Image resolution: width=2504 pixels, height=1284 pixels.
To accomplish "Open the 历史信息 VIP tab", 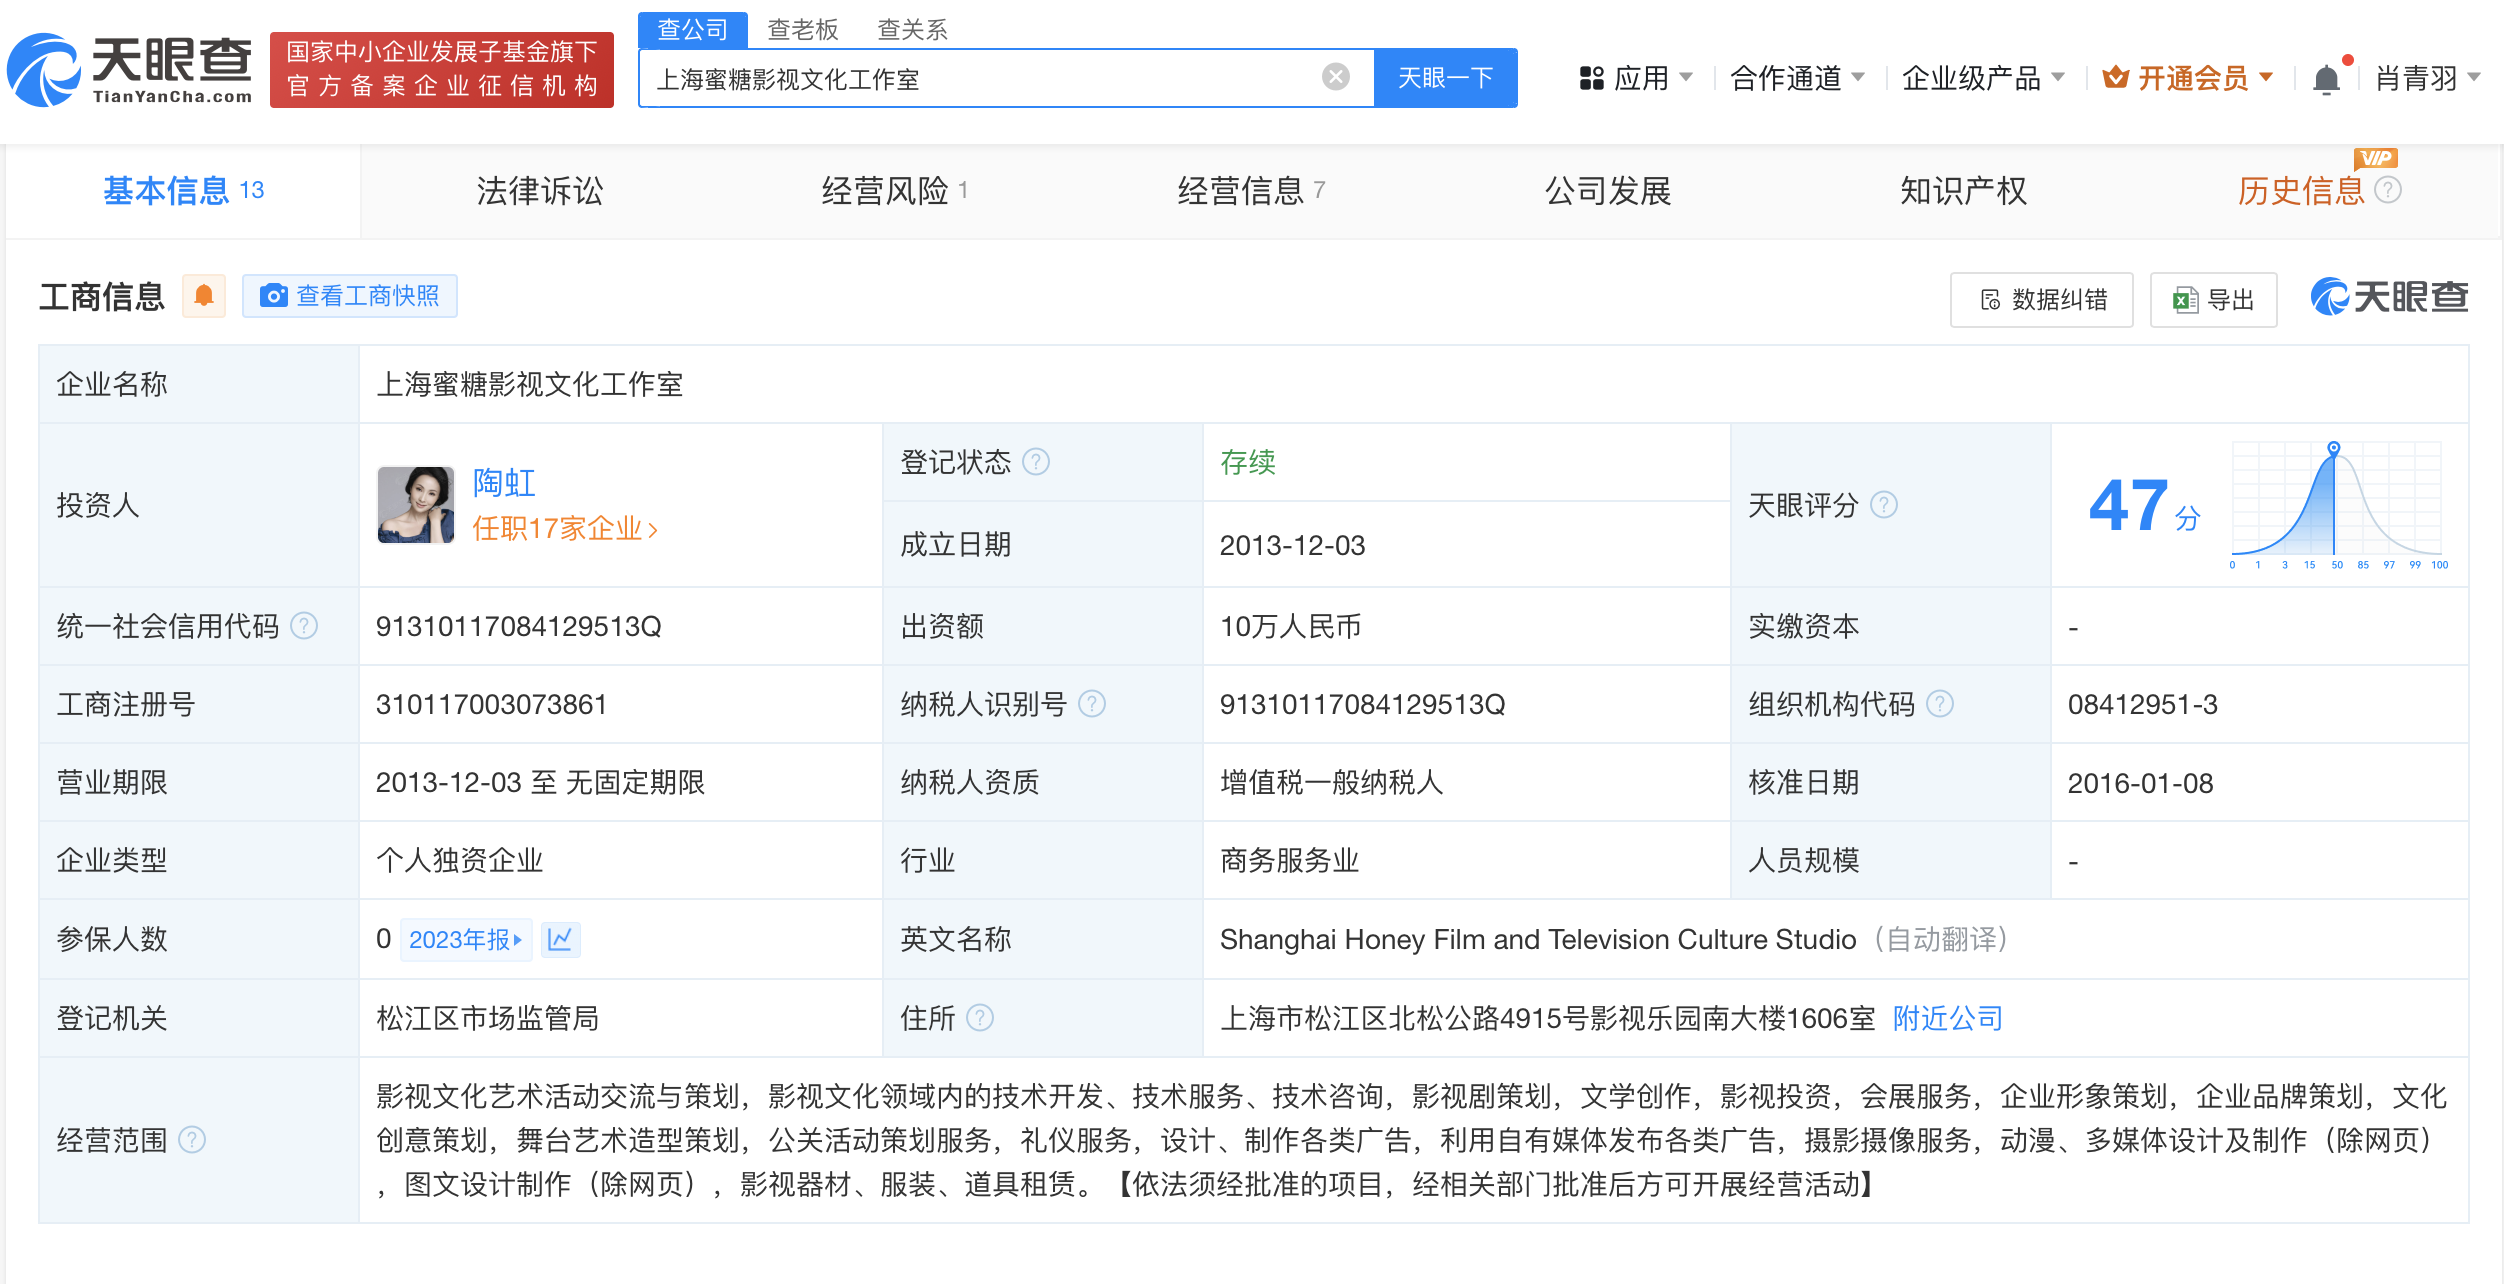I will 2301,191.
